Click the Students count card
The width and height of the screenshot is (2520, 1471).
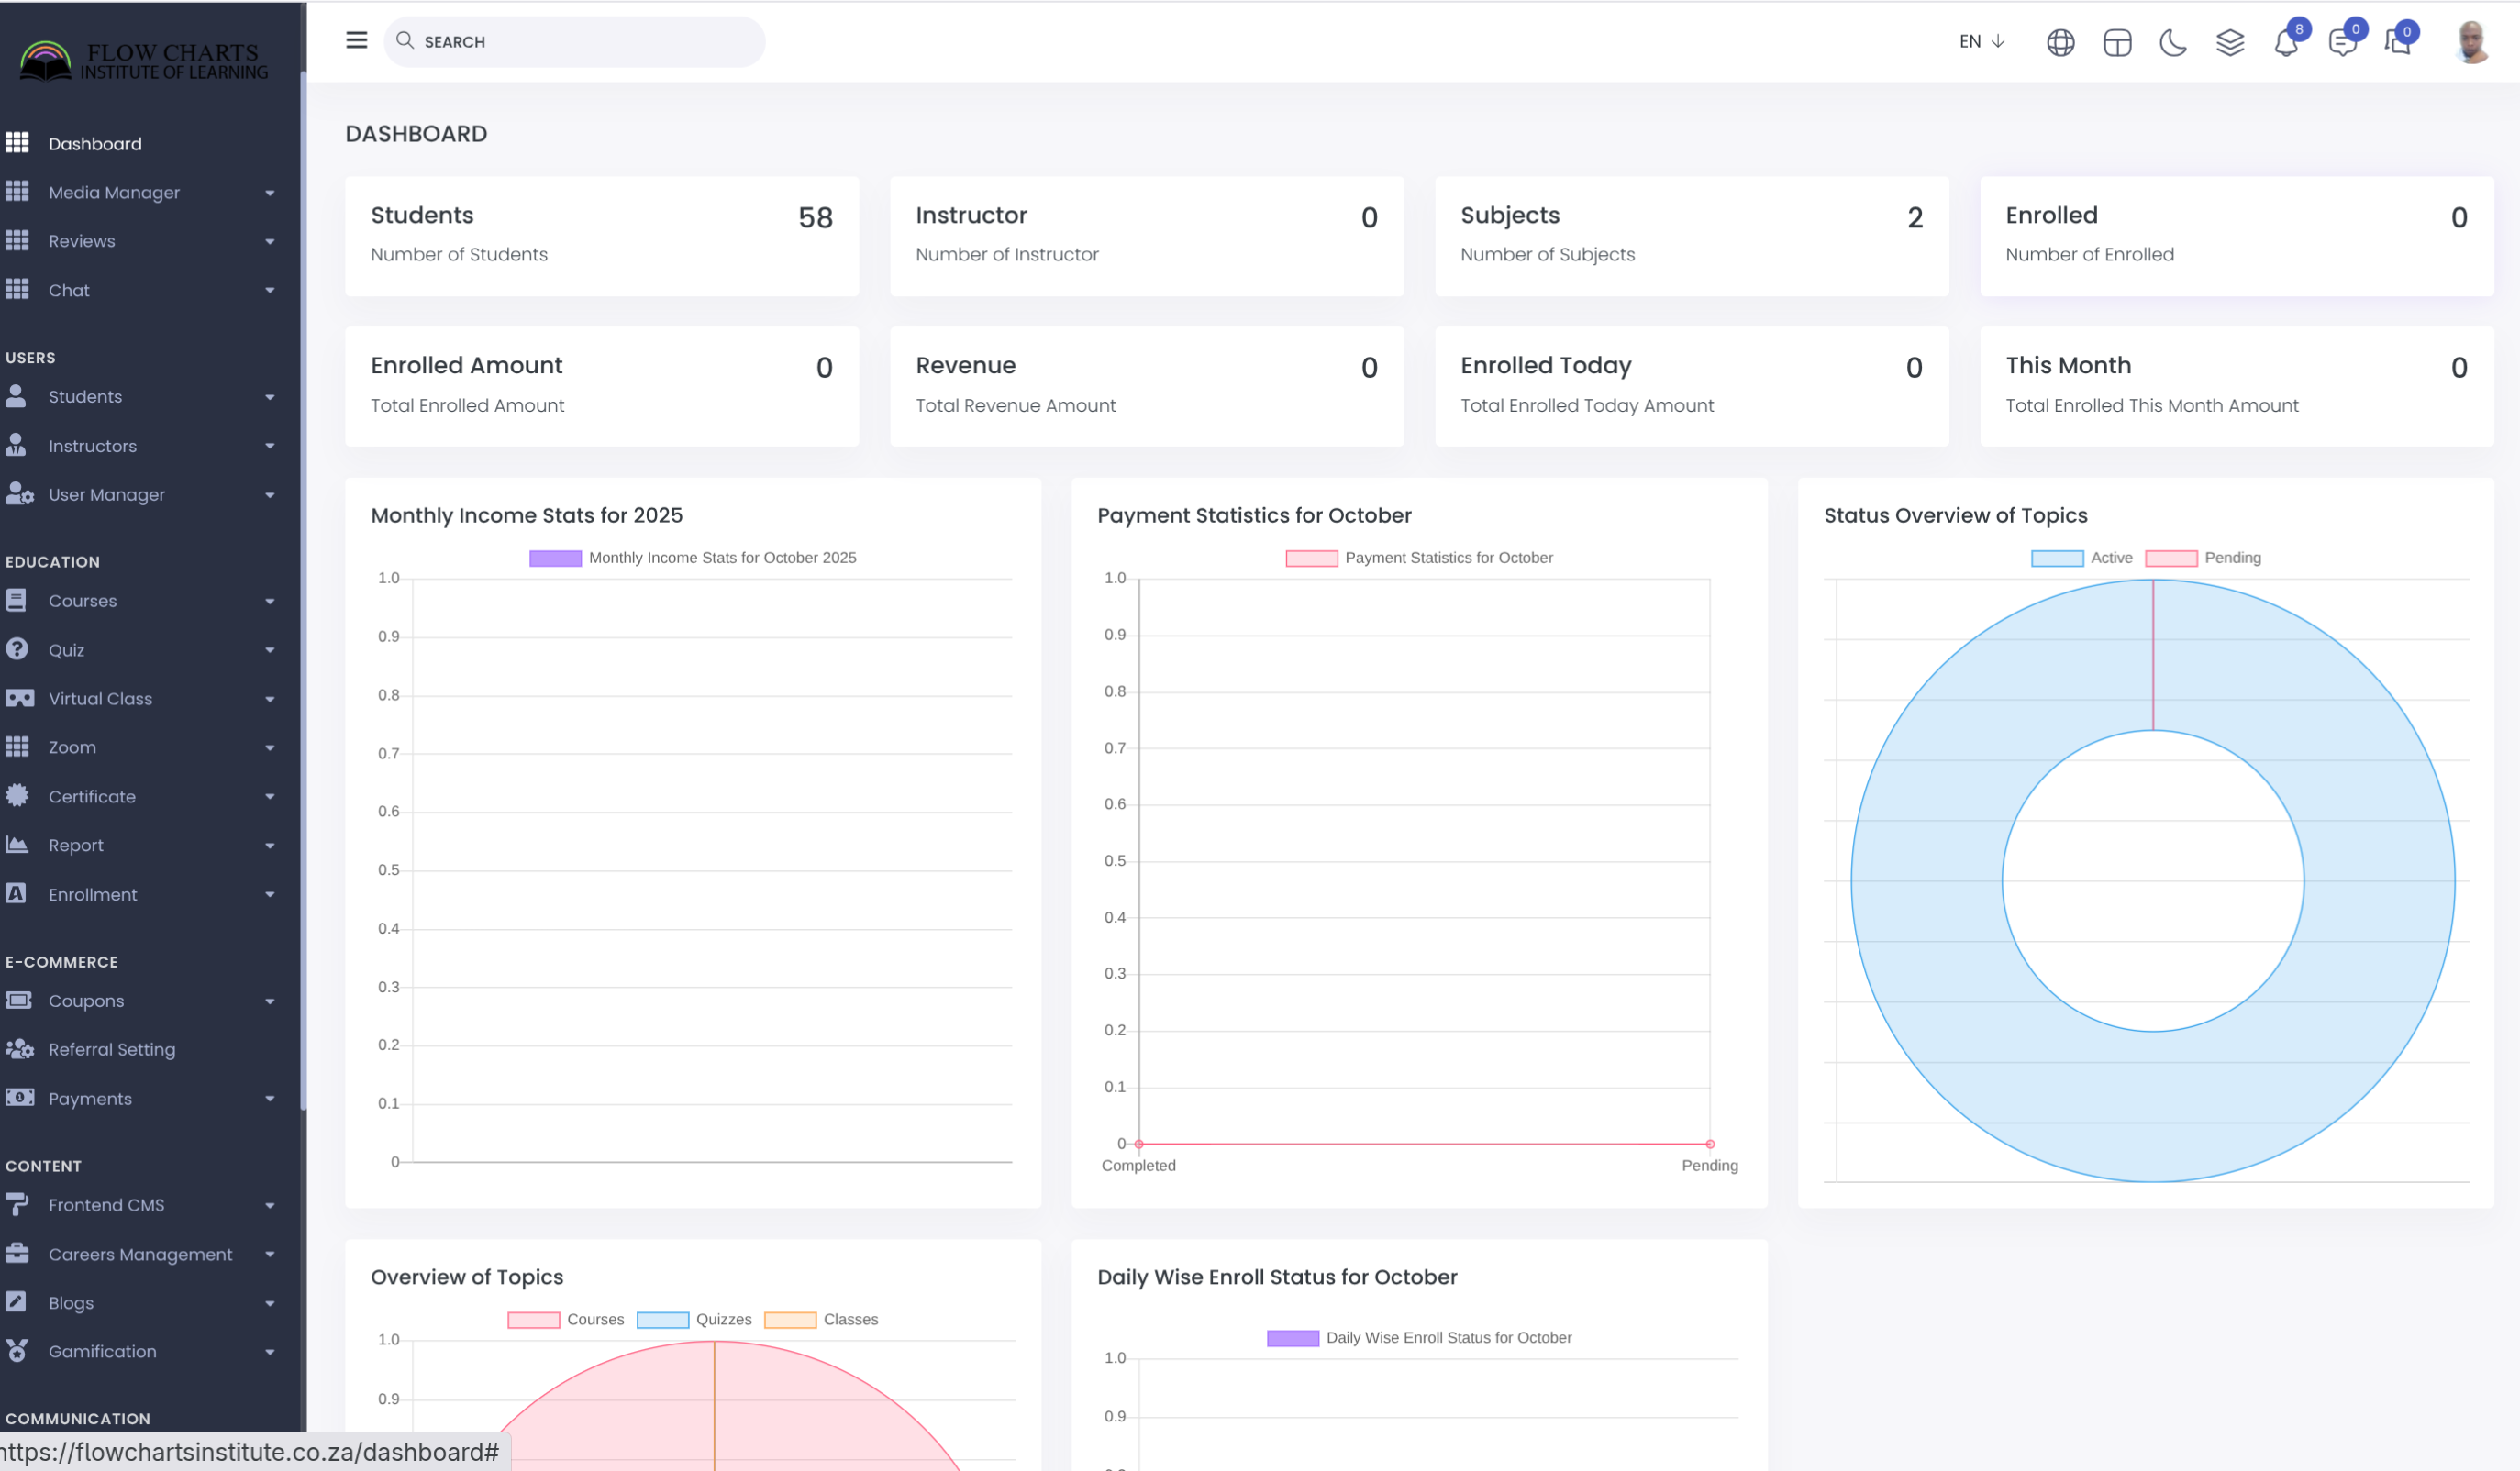click(601, 236)
